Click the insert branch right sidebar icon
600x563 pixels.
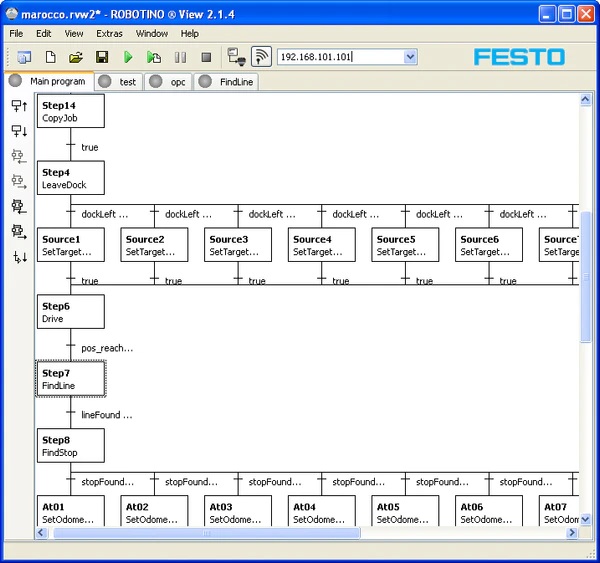pos(18,181)
